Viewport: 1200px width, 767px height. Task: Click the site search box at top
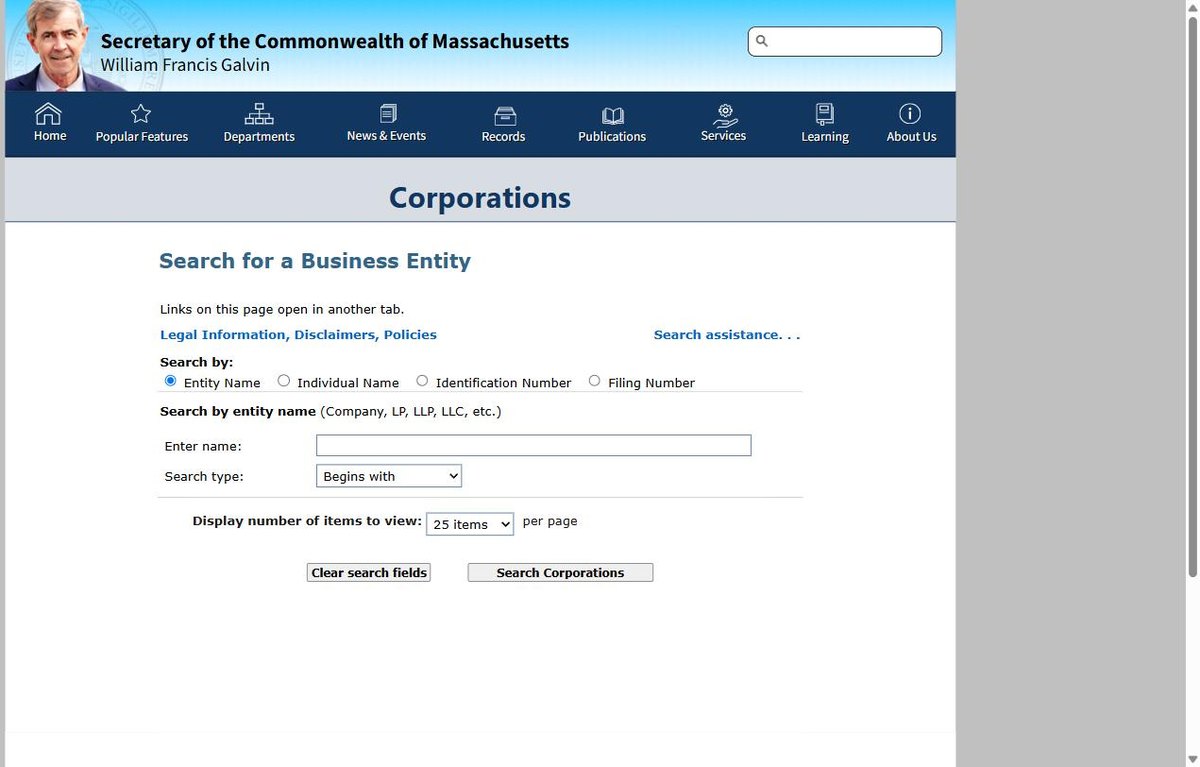pos(845,41)
